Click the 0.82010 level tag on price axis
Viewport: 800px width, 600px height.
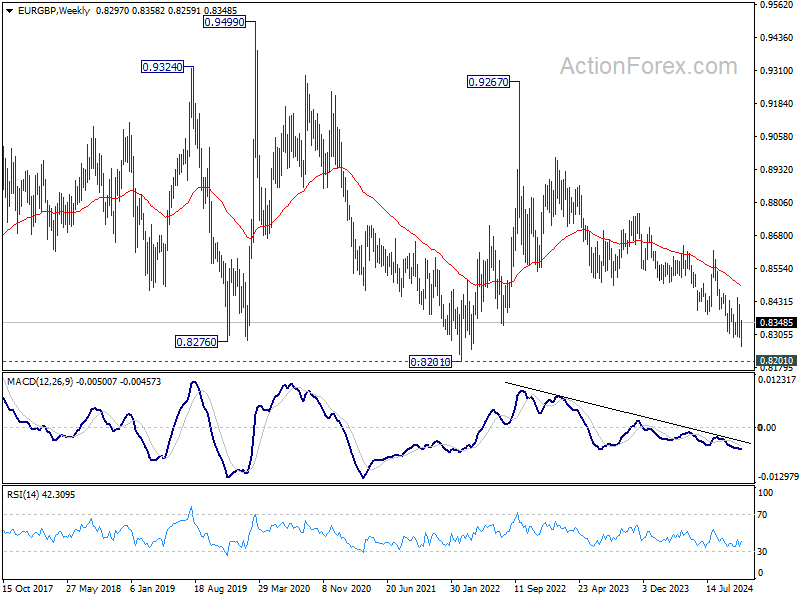(x=776, y=360)
